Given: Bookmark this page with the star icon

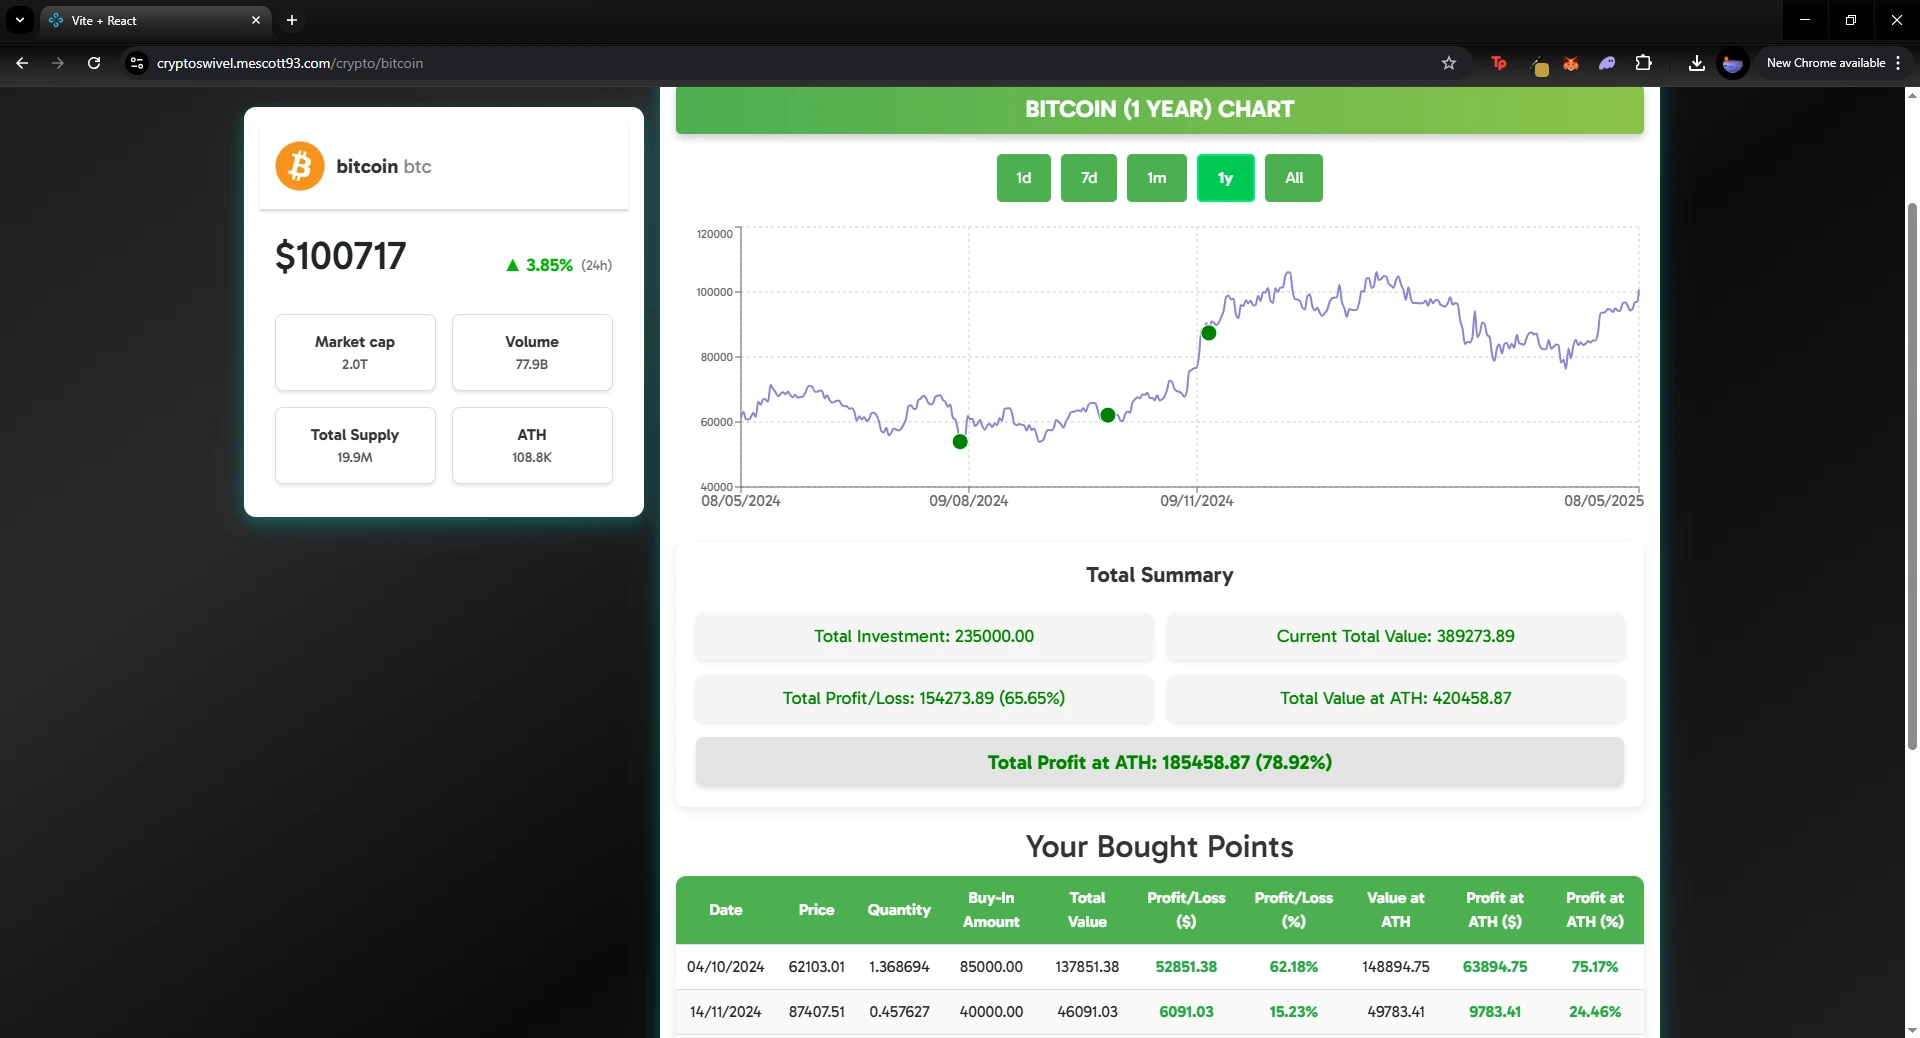Looking at the screenshot, I should click(x=1449, y=63).
